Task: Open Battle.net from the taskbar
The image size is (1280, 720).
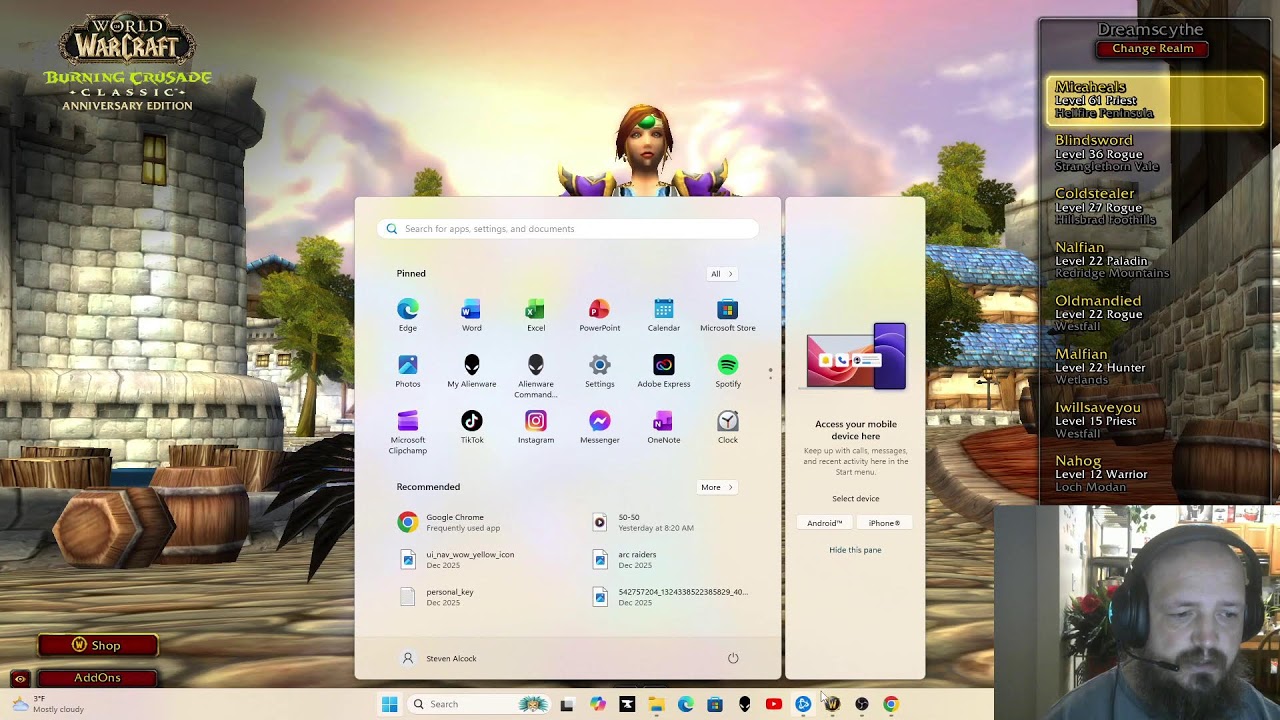Action: 803,704
